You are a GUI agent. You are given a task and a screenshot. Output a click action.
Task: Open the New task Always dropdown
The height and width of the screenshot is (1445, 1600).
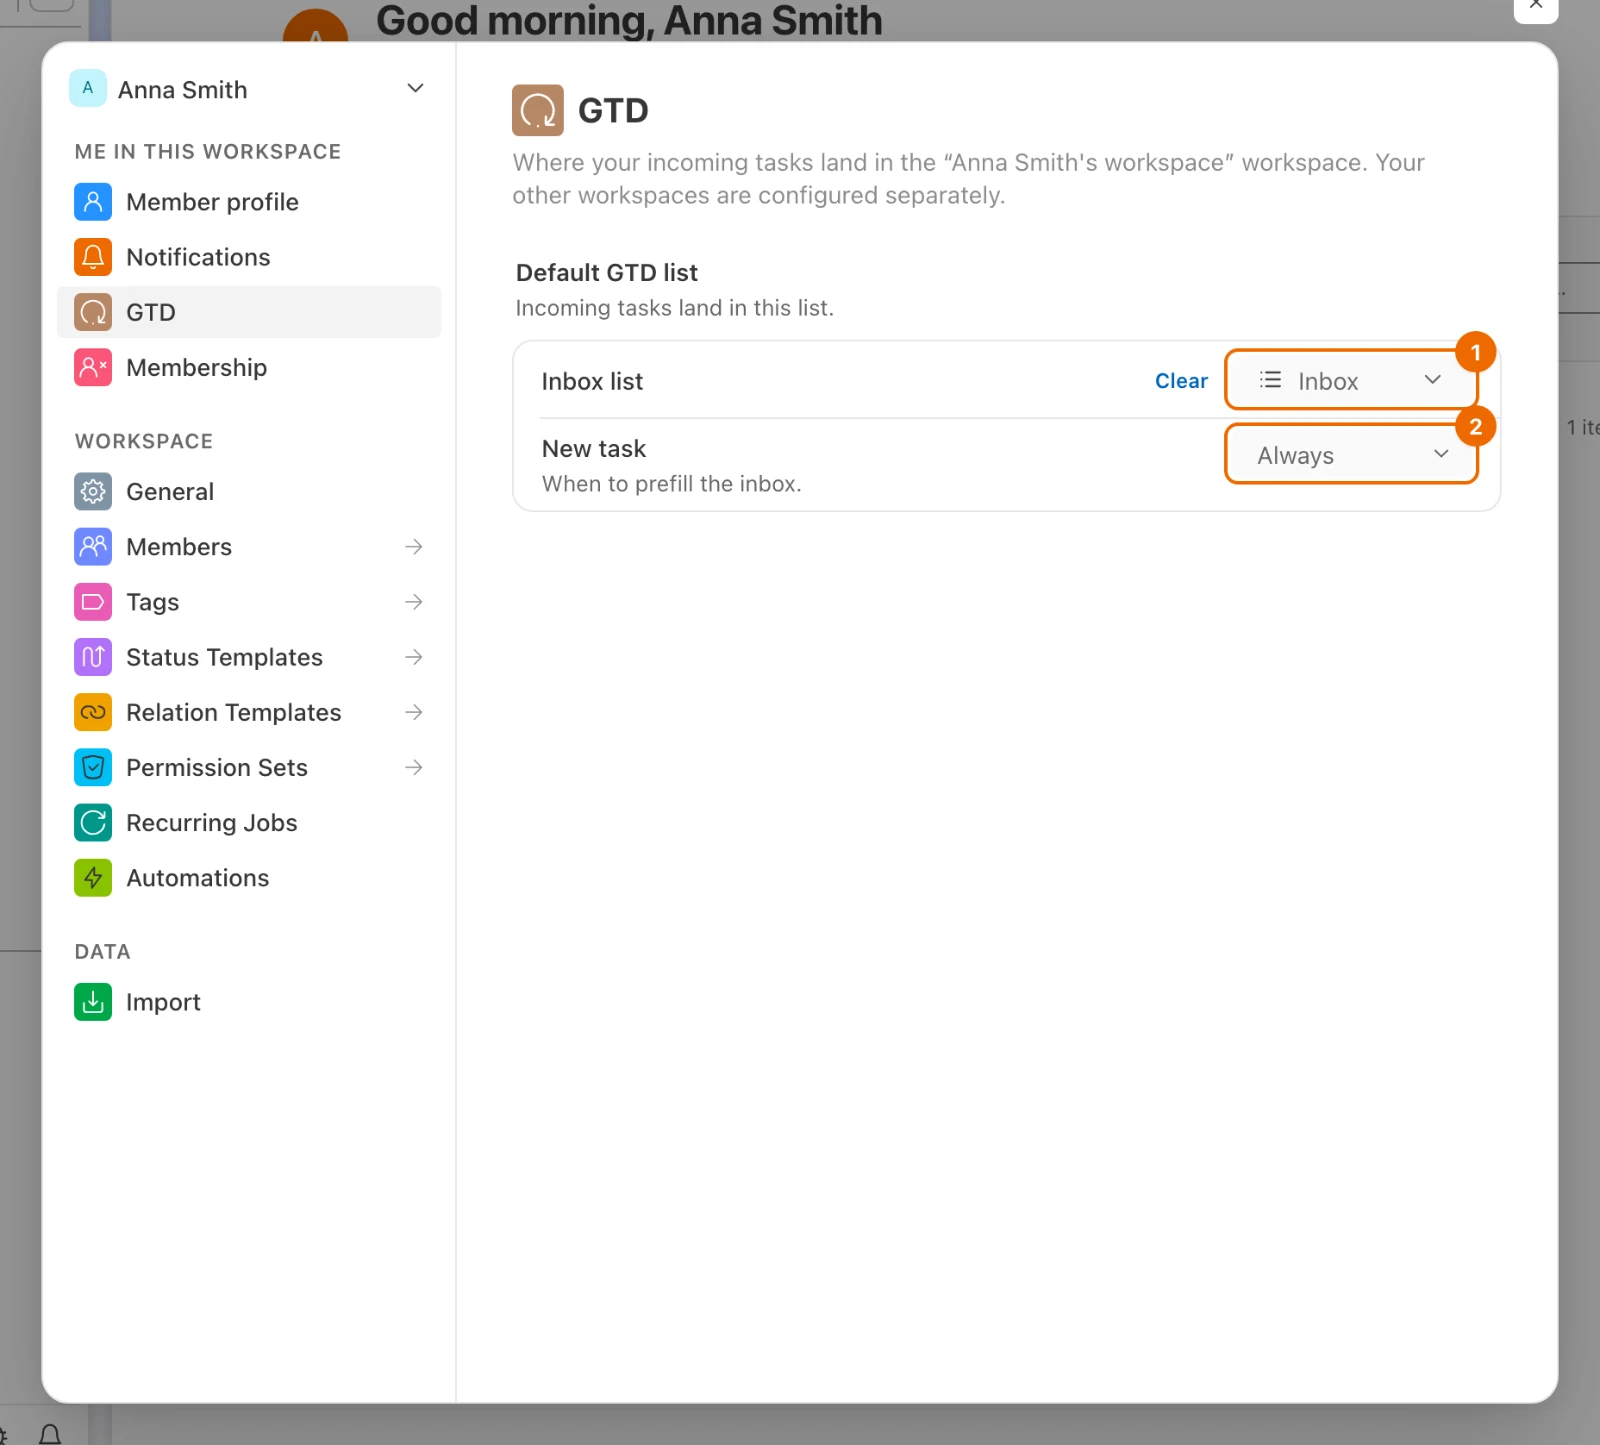(1351, 454)
